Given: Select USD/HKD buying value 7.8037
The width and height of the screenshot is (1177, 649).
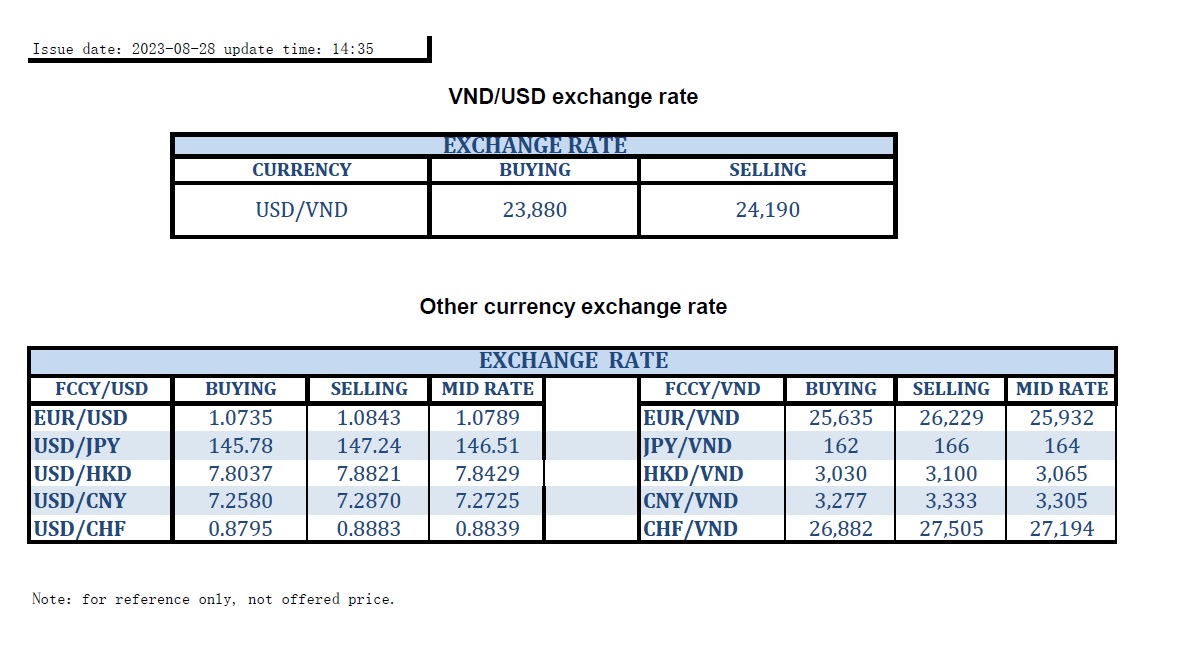Looking at the screenshot, I should (240, 474).
